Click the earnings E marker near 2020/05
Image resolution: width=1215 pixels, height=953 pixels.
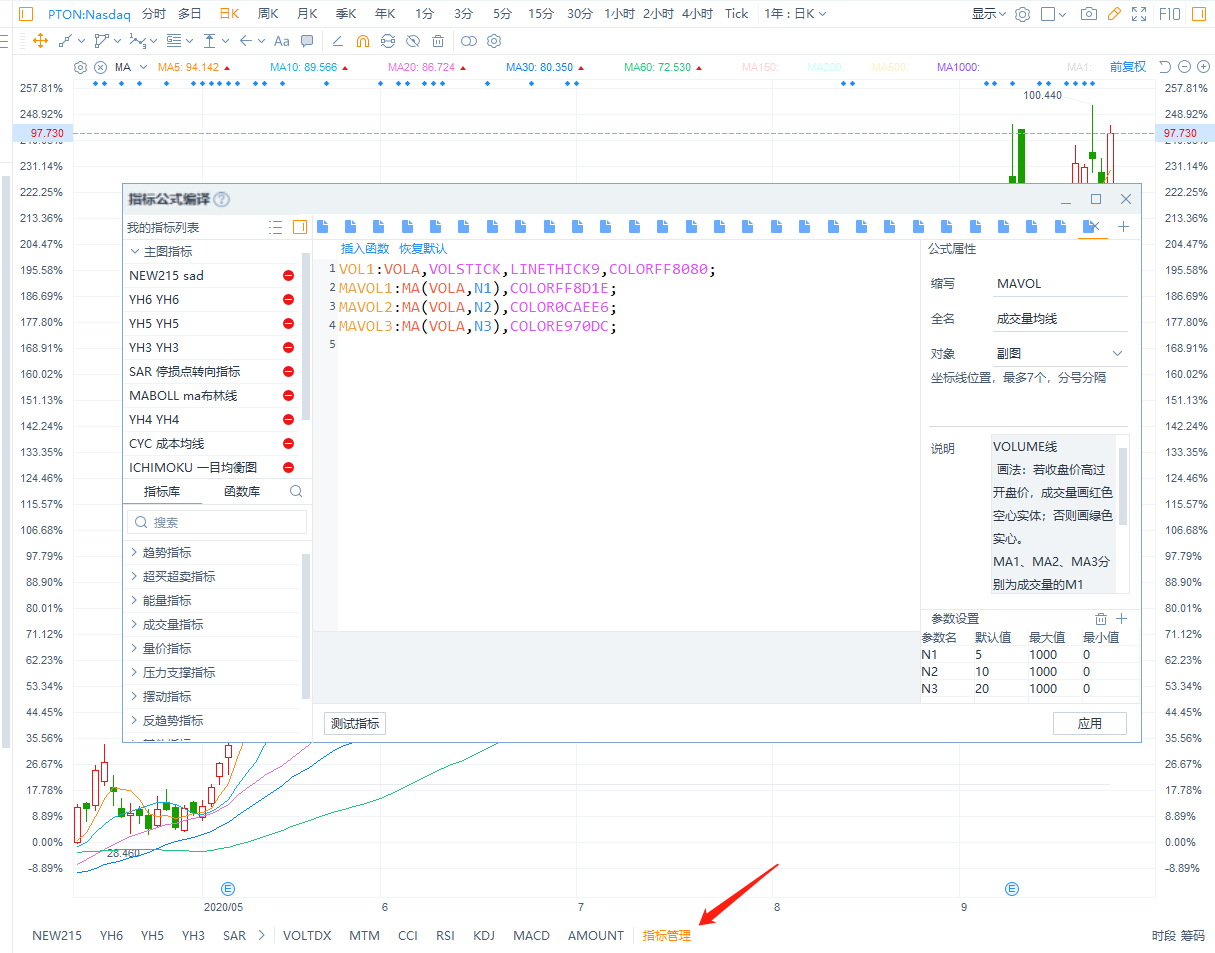(228, 888)
